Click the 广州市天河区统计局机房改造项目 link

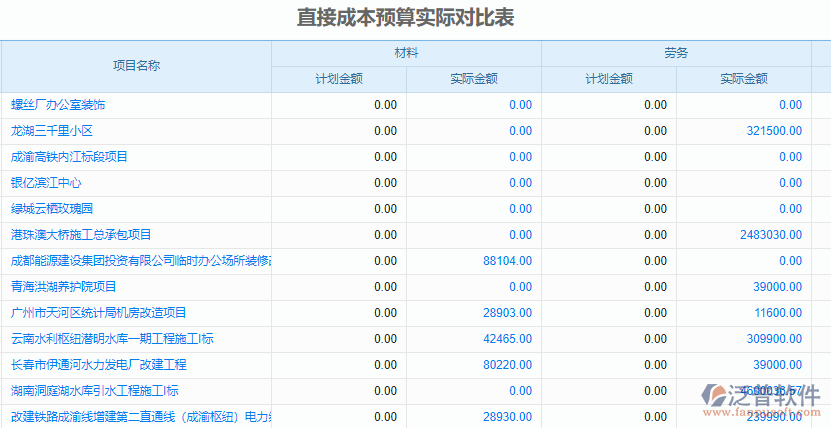[x=98, y=313]
